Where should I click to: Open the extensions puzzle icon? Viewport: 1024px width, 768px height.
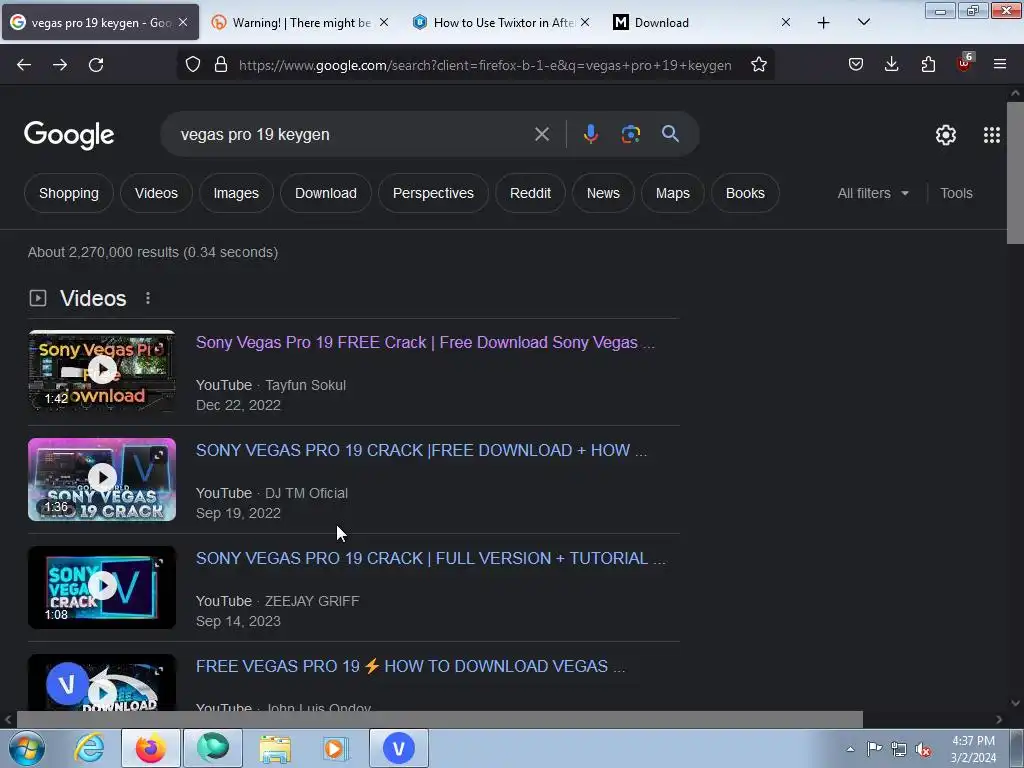click(928, 65)
